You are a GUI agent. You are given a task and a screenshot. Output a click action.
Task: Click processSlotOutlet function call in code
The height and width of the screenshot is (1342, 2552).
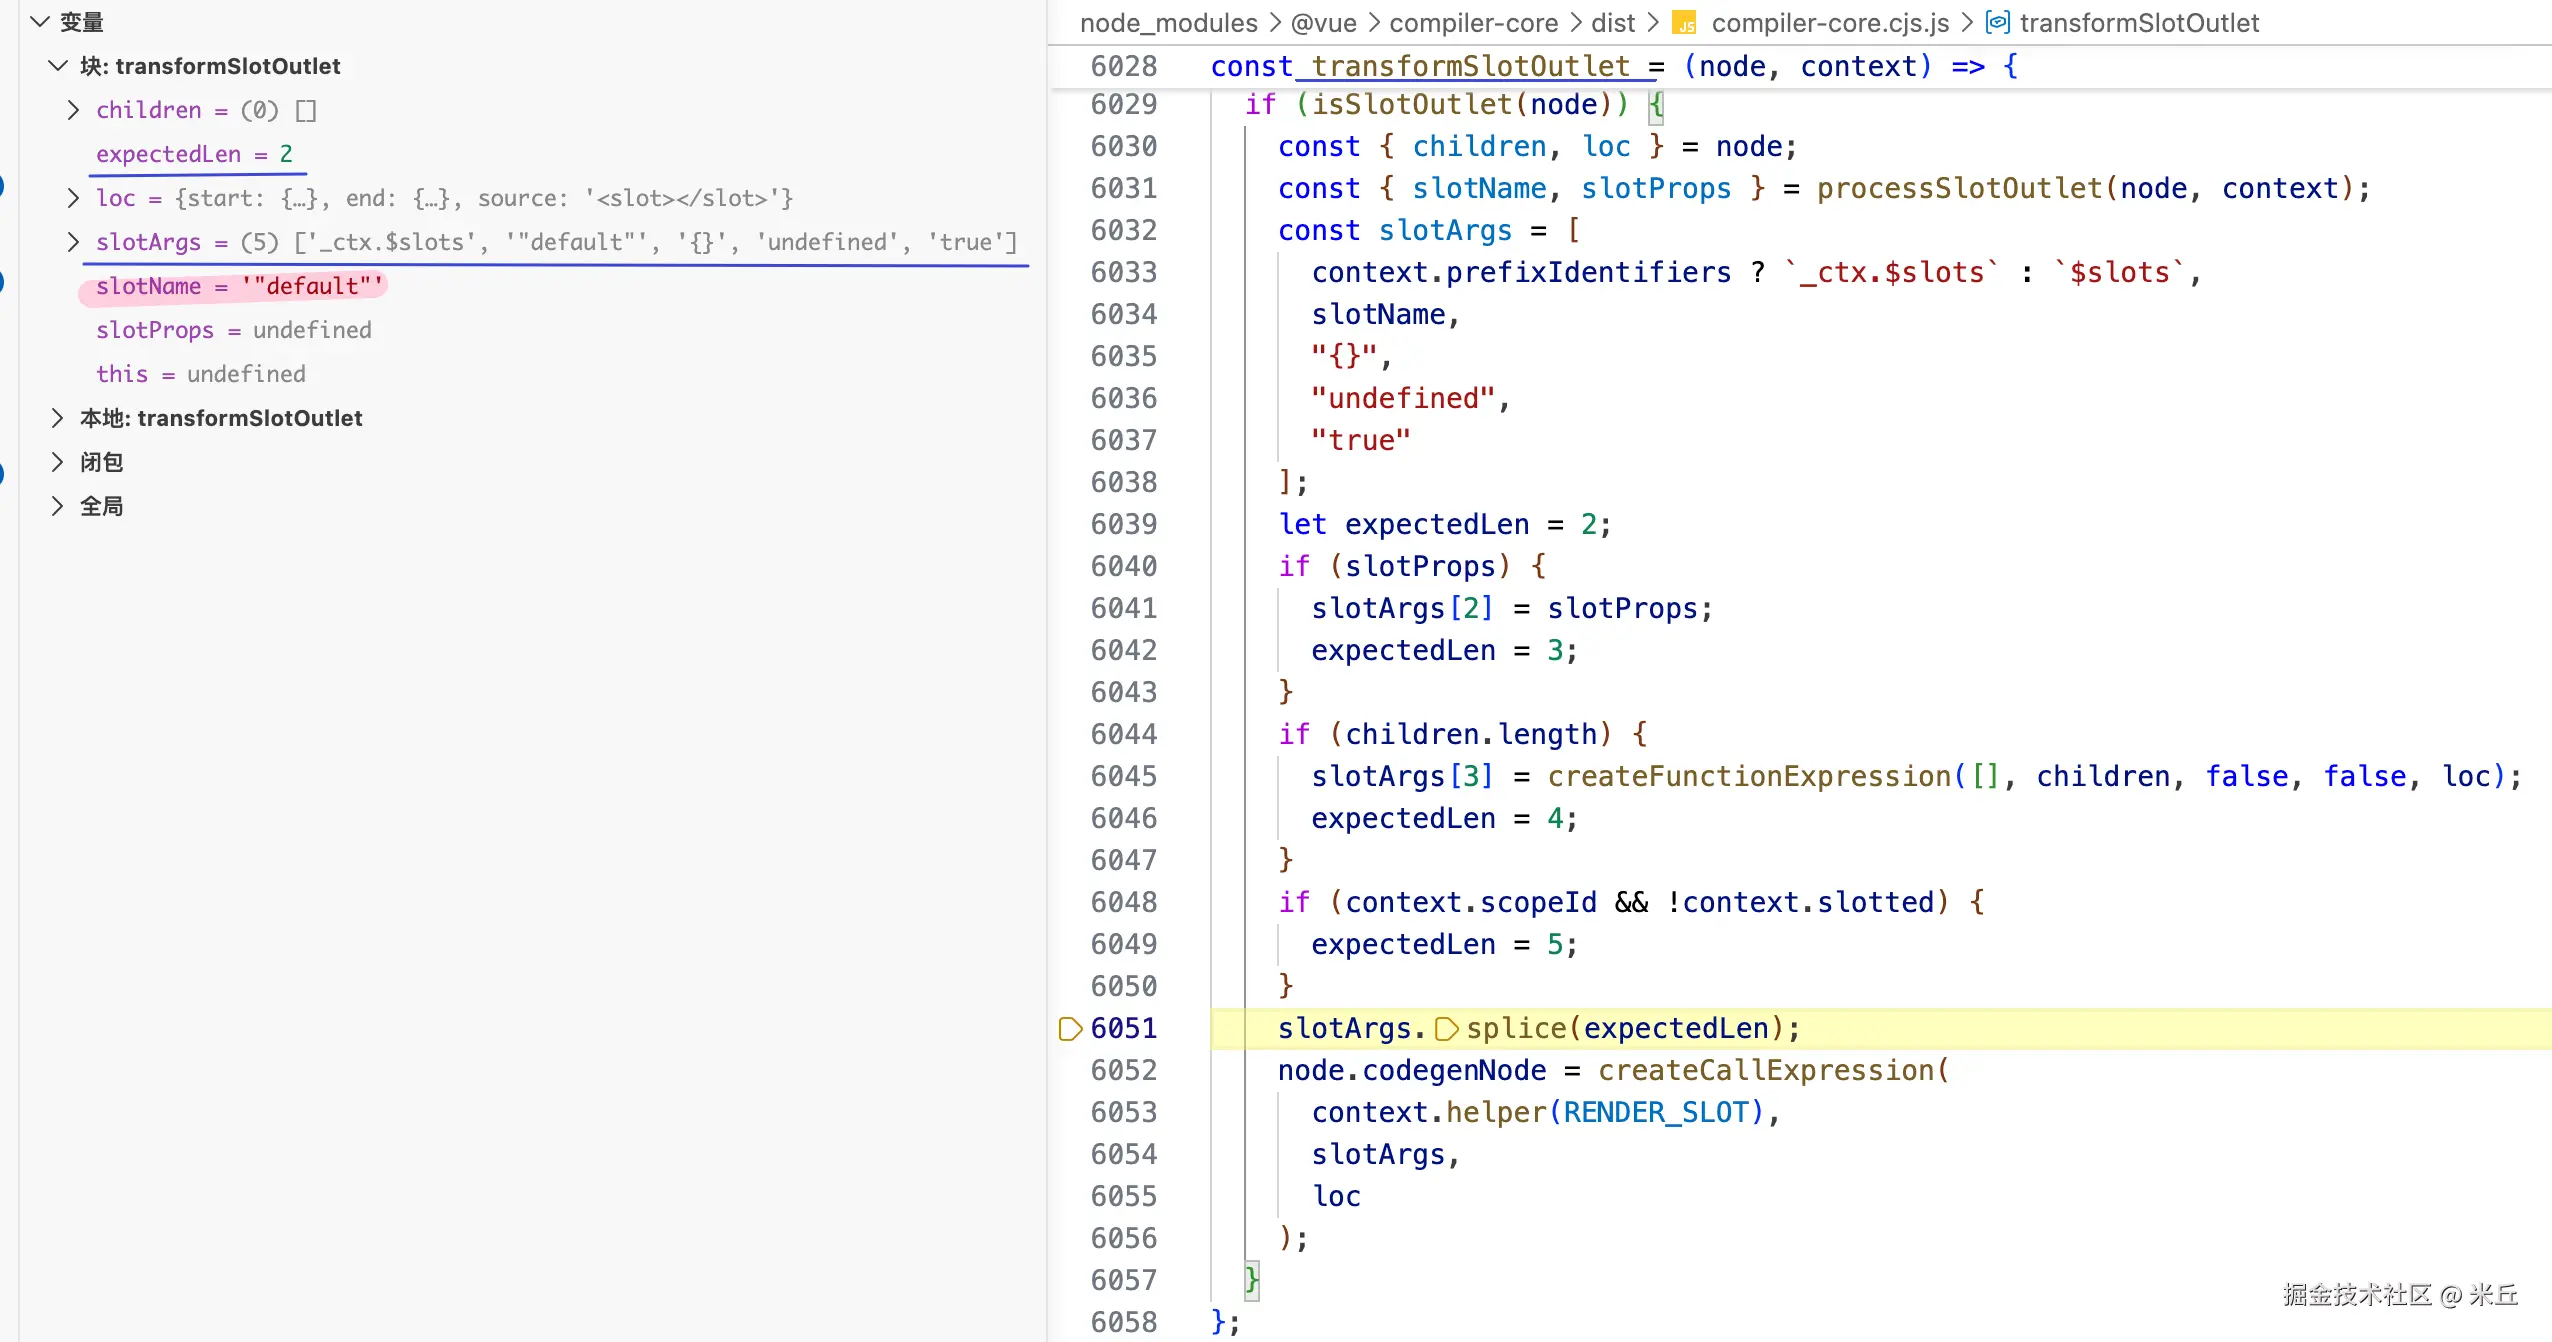coord(1959,188)
